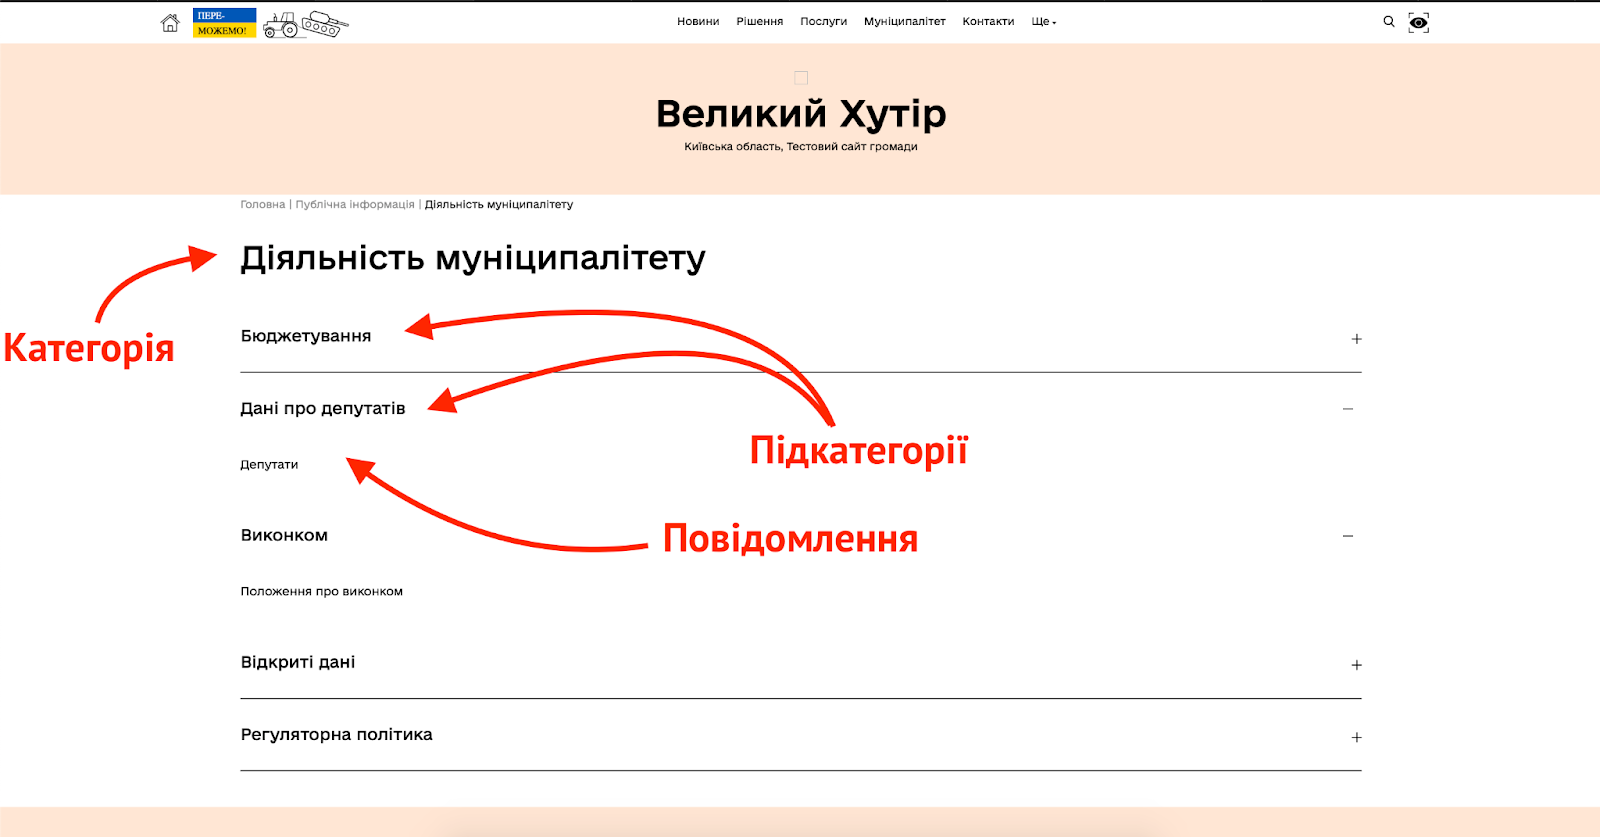The width and height of the screenshot is (1600, 837).
Task: Click the blue-yellow "Переможемо" flag banner
Action: pyautogui.click(x=224, y=23)
